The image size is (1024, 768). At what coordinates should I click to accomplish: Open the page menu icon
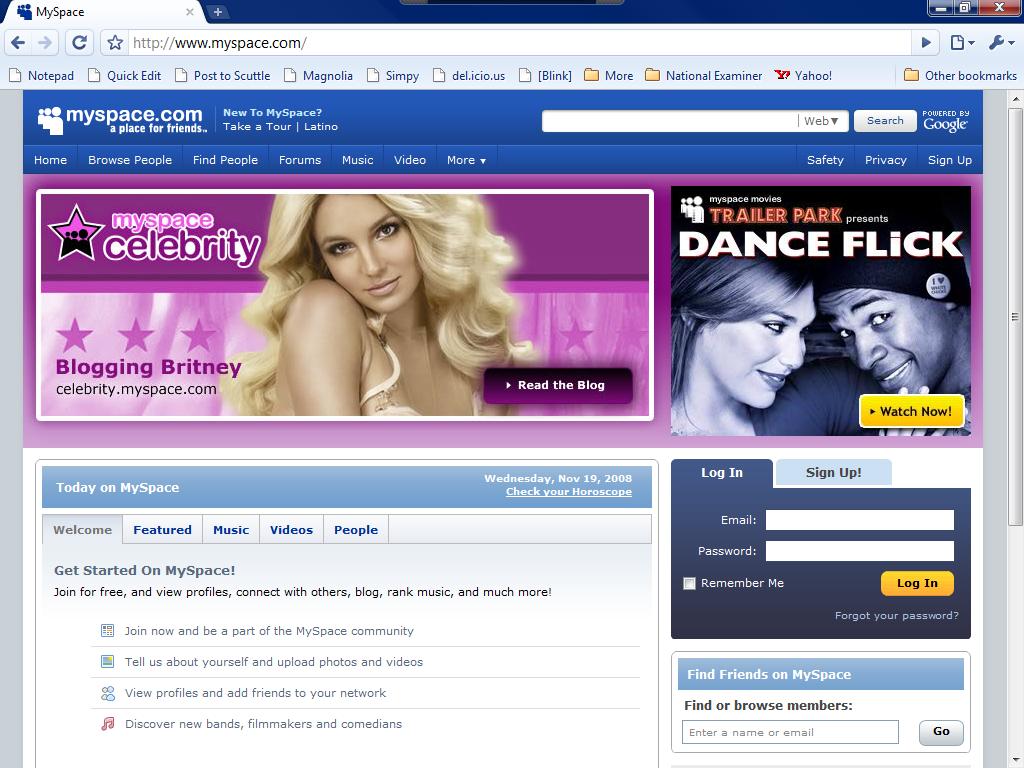(962, 43)
